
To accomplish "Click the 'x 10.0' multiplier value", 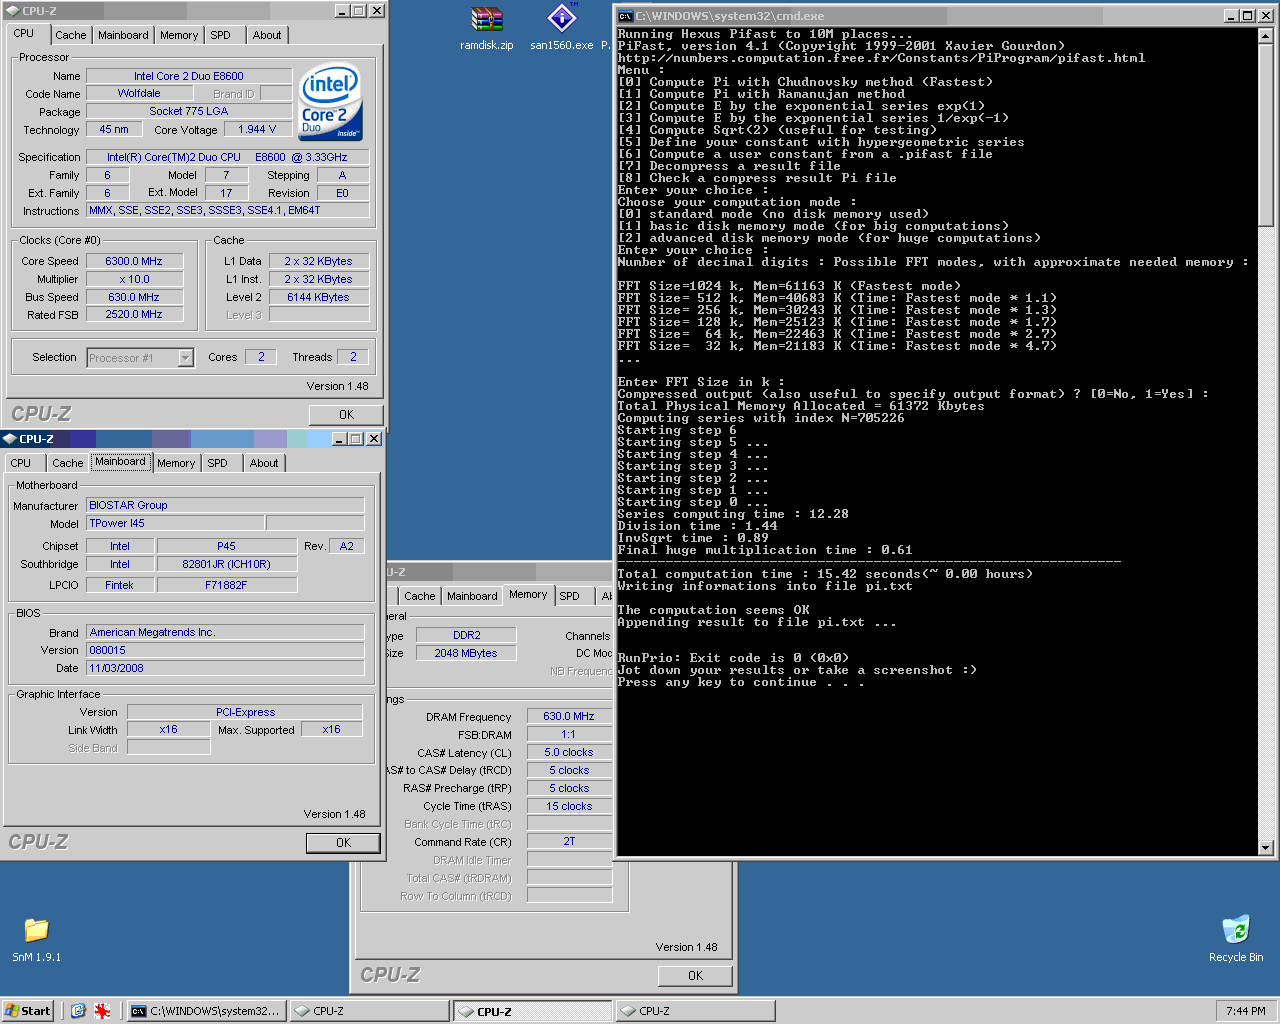I will click(134, 280).
